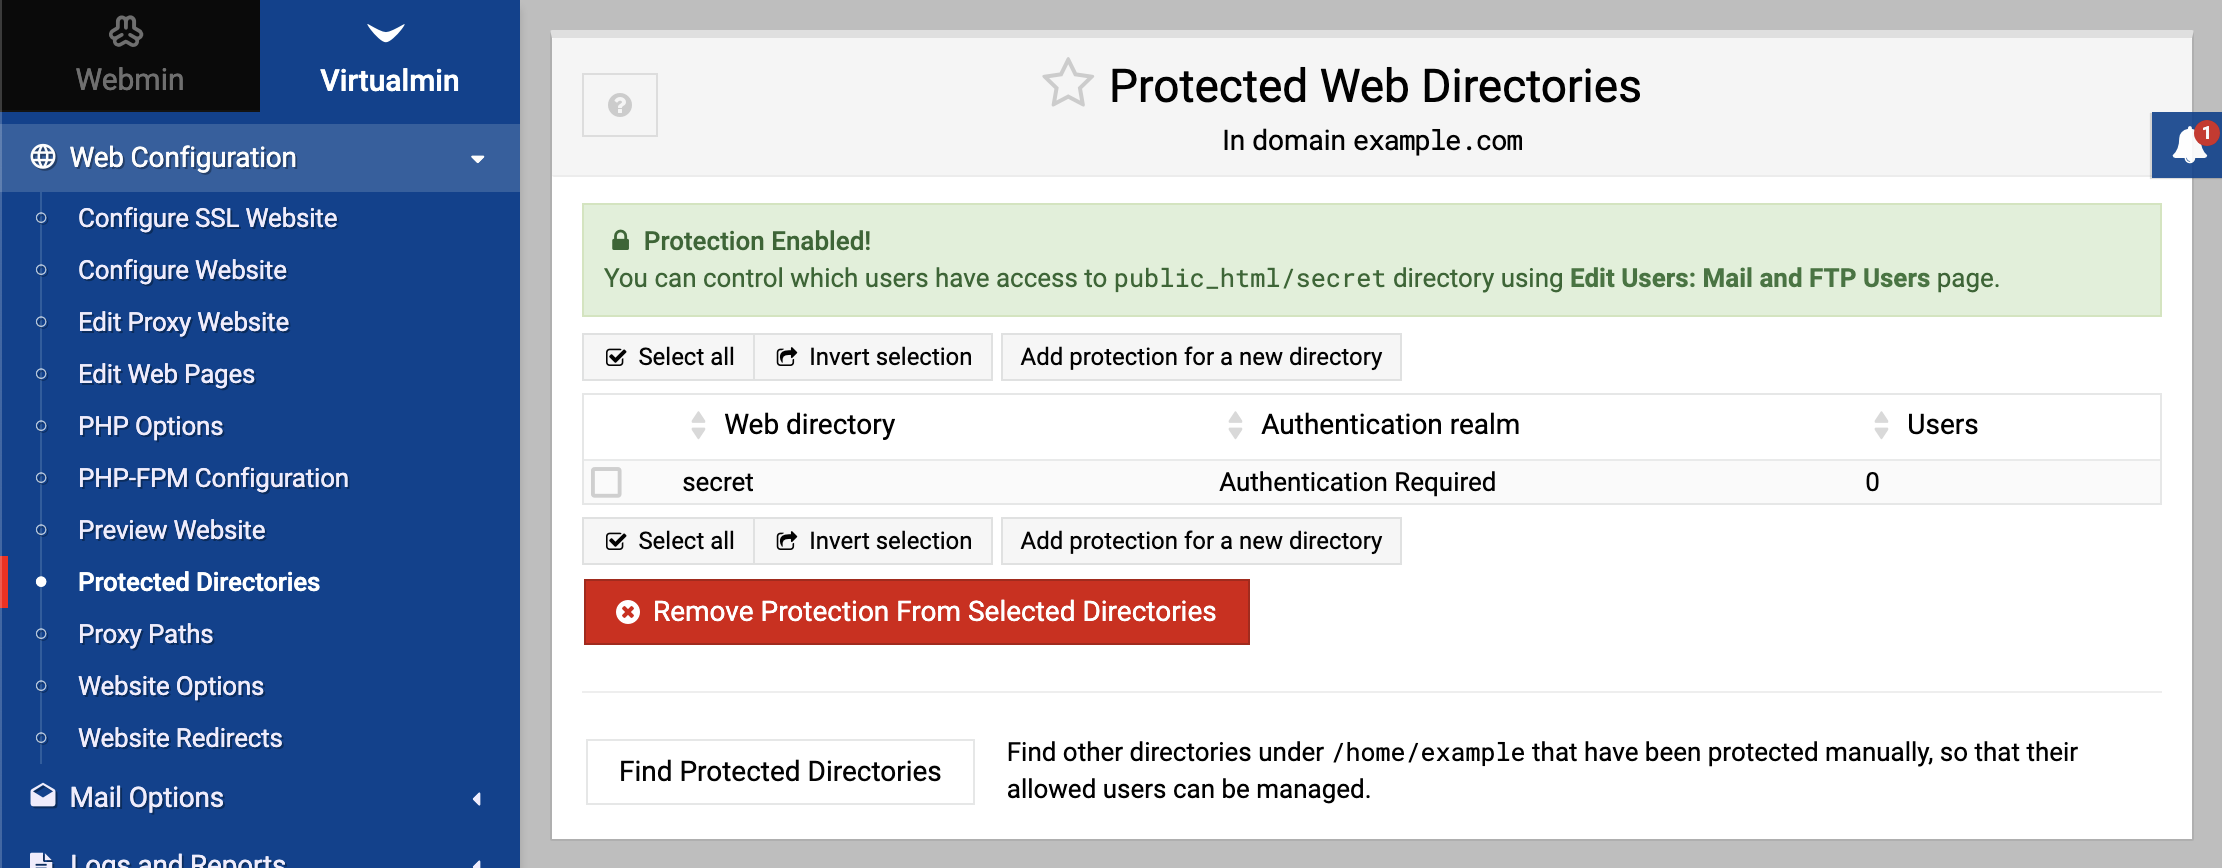2222x868 pixels.
Task: Click the Users column sort arrows
Action: [x=1881, y=425]
